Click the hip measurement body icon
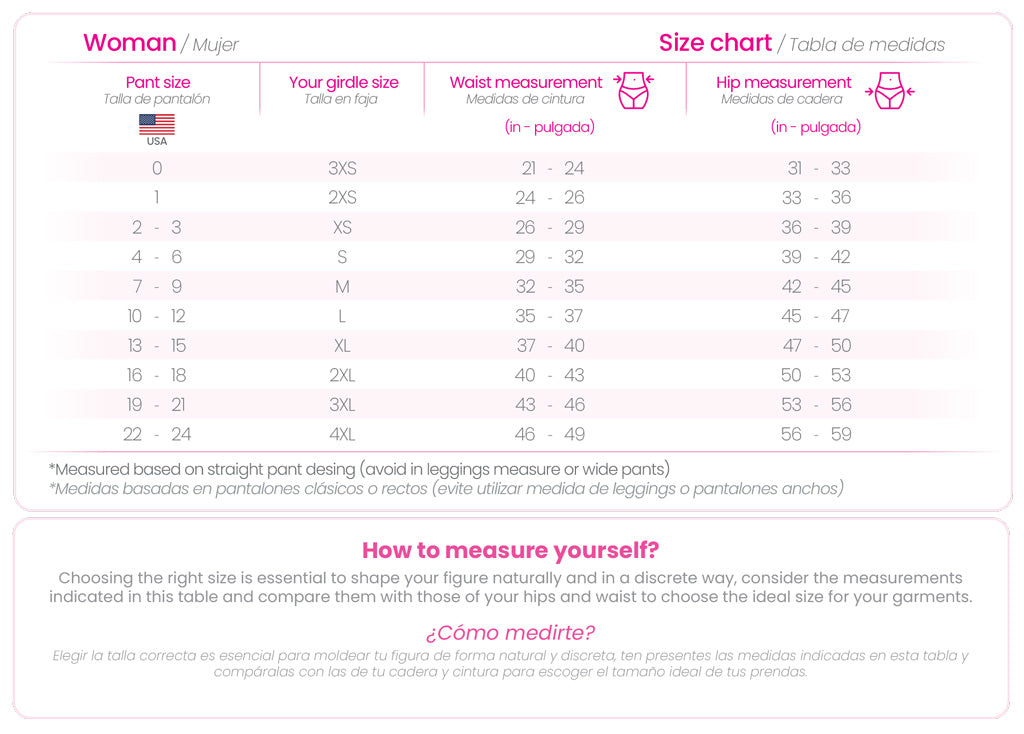The image size is (1024, 734). click(888, 91)
